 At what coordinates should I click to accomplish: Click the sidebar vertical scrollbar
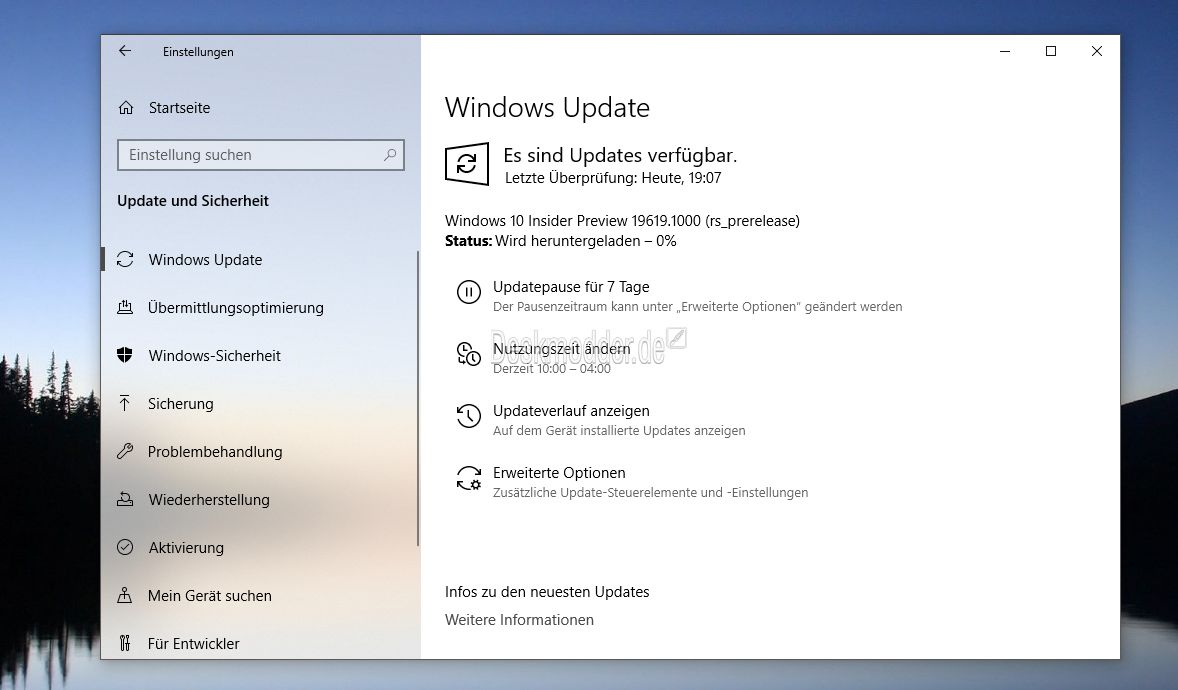[x=418, y=398]
